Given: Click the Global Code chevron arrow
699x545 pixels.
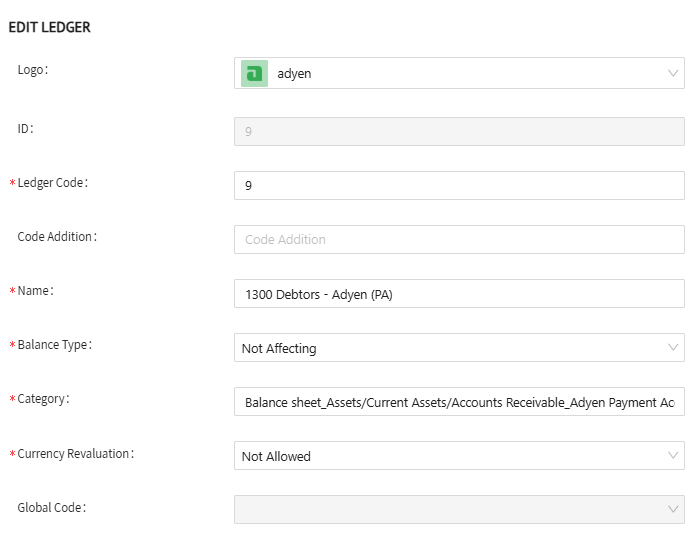Looking at the screenshot, I should pos(673,509).
